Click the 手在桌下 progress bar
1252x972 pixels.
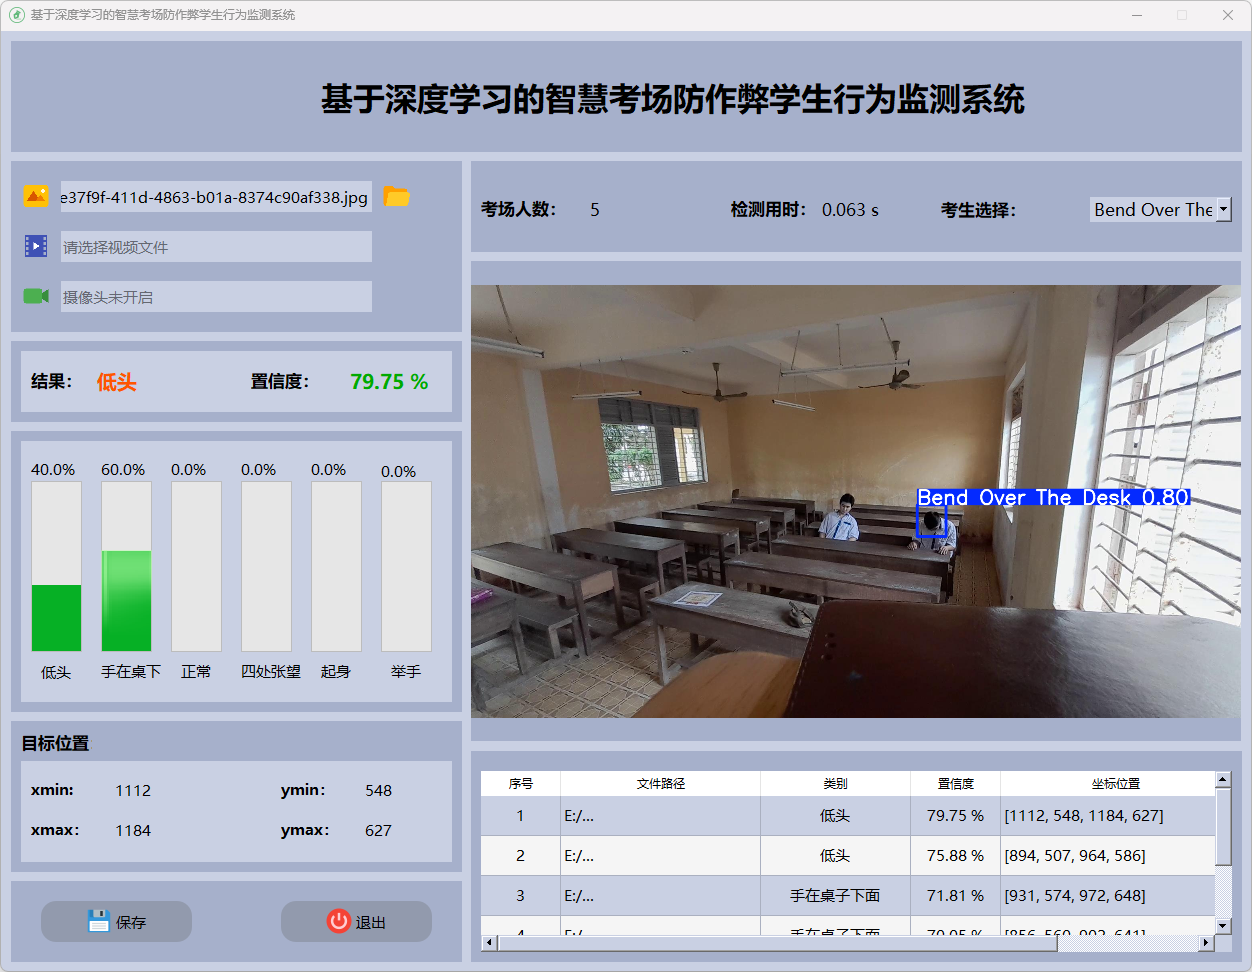pyautogui.click(x=126, y=600)
